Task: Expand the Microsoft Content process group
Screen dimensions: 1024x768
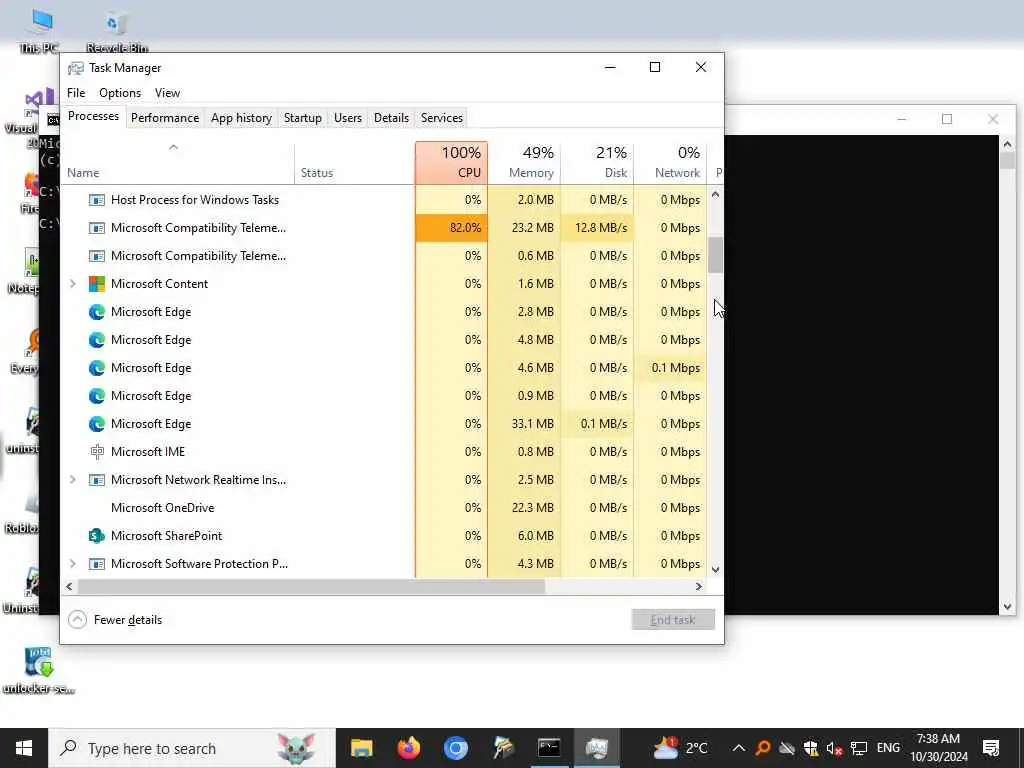Action: click(x=72, y=283)
